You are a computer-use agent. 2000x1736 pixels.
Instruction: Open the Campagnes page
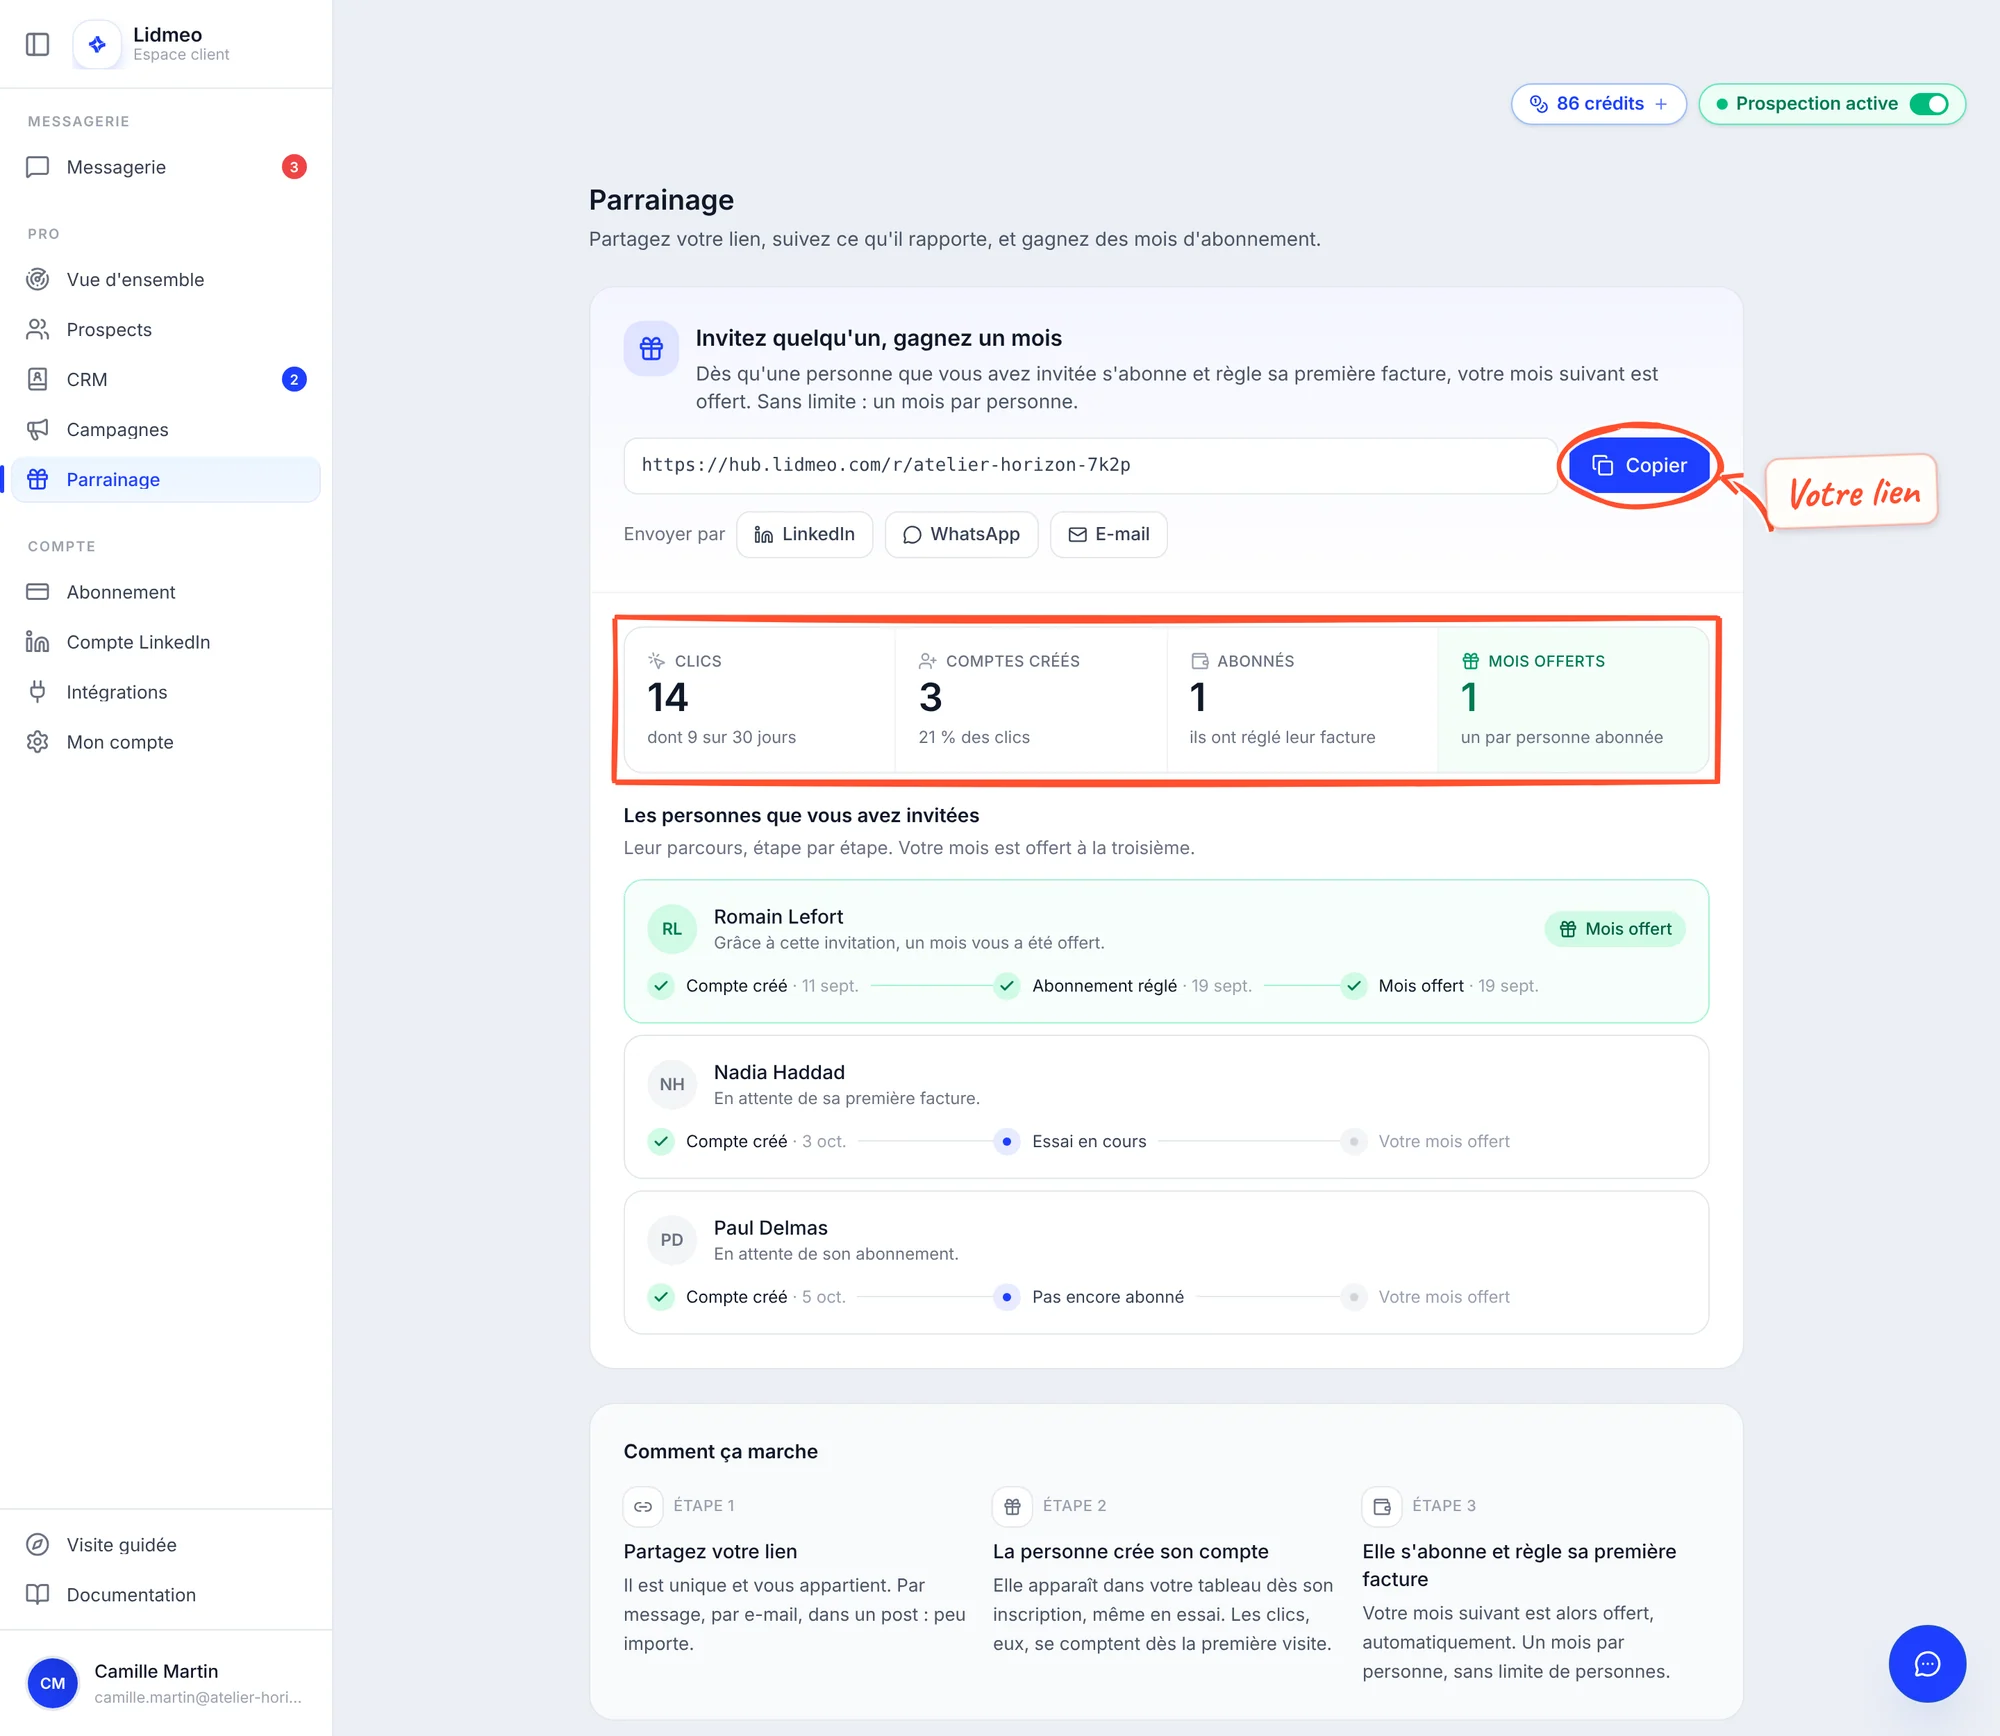(x=166, y=429)
